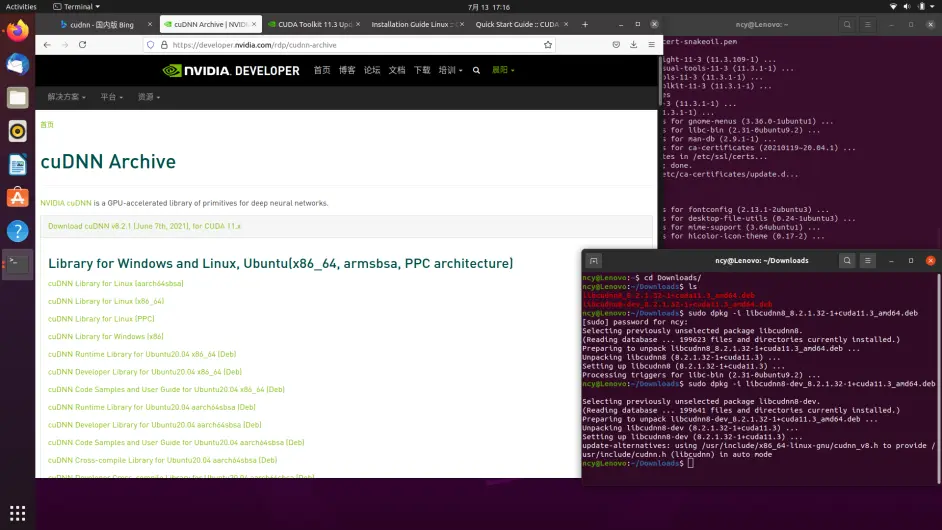
Task: Download cuDNN Developer Library Ubuntu20.04 x86_64
Action: pyautogui.click(x=145, y=372)
